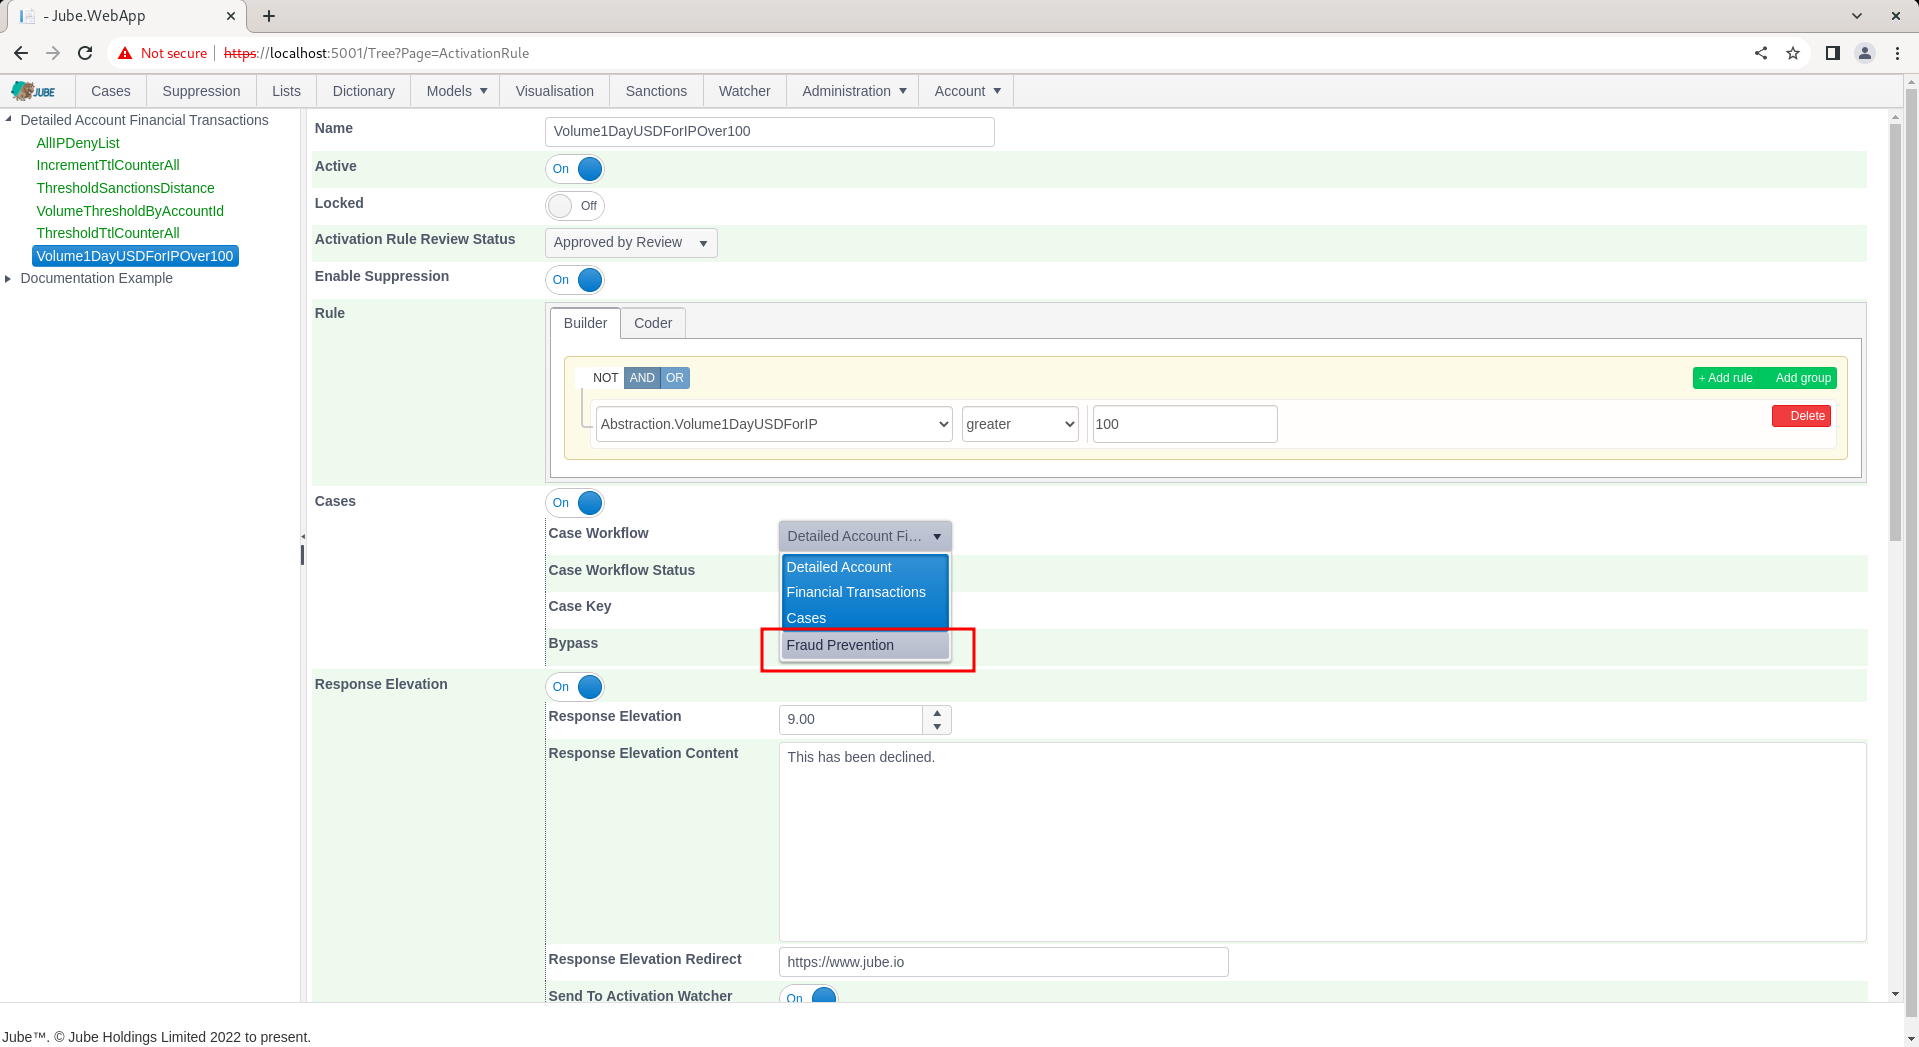Toggle the Response Elevation switch
Viewport: 1919px width, 1047px height.
click(x=575, y=687)
